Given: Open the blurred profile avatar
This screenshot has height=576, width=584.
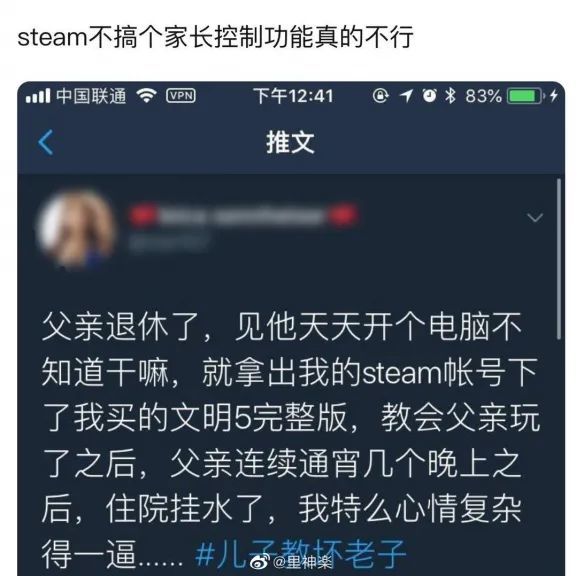Looking at the screenshot, I should [76, 228].
